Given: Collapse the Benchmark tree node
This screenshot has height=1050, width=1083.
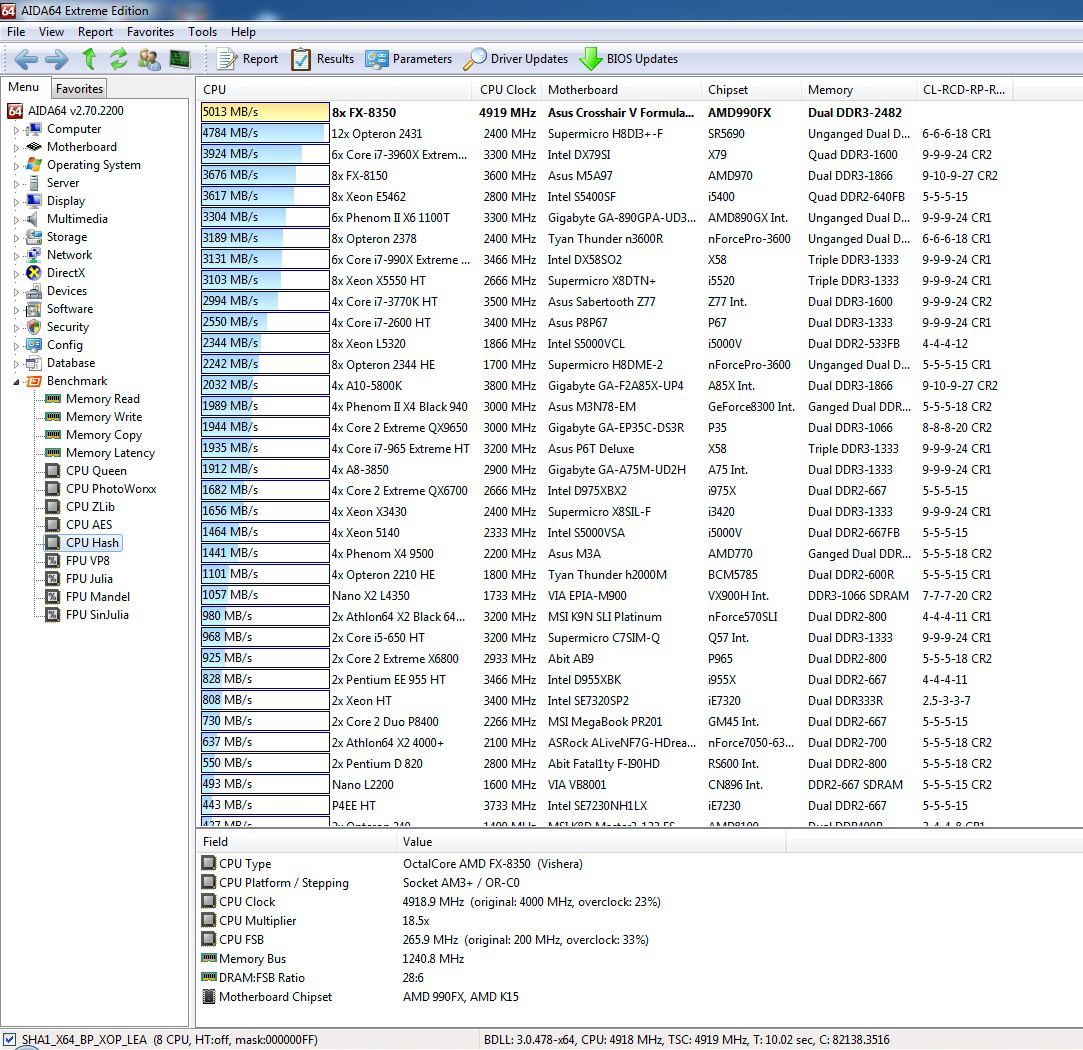Looking at the screenshot, I should point(17,381).
